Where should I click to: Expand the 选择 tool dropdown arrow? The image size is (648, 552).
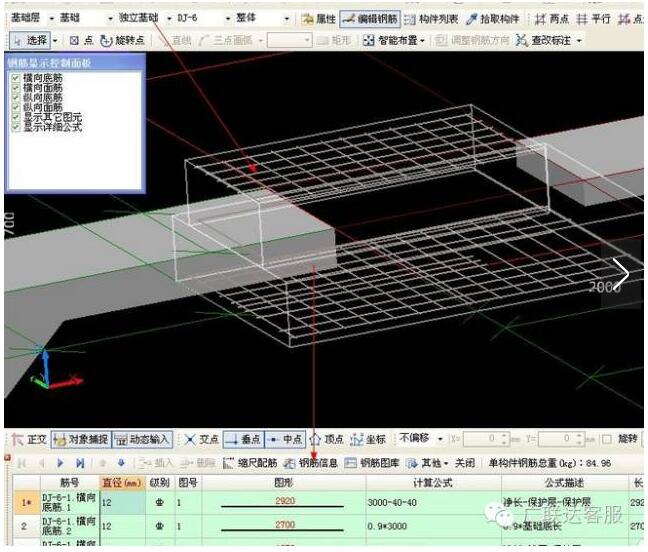55,41
